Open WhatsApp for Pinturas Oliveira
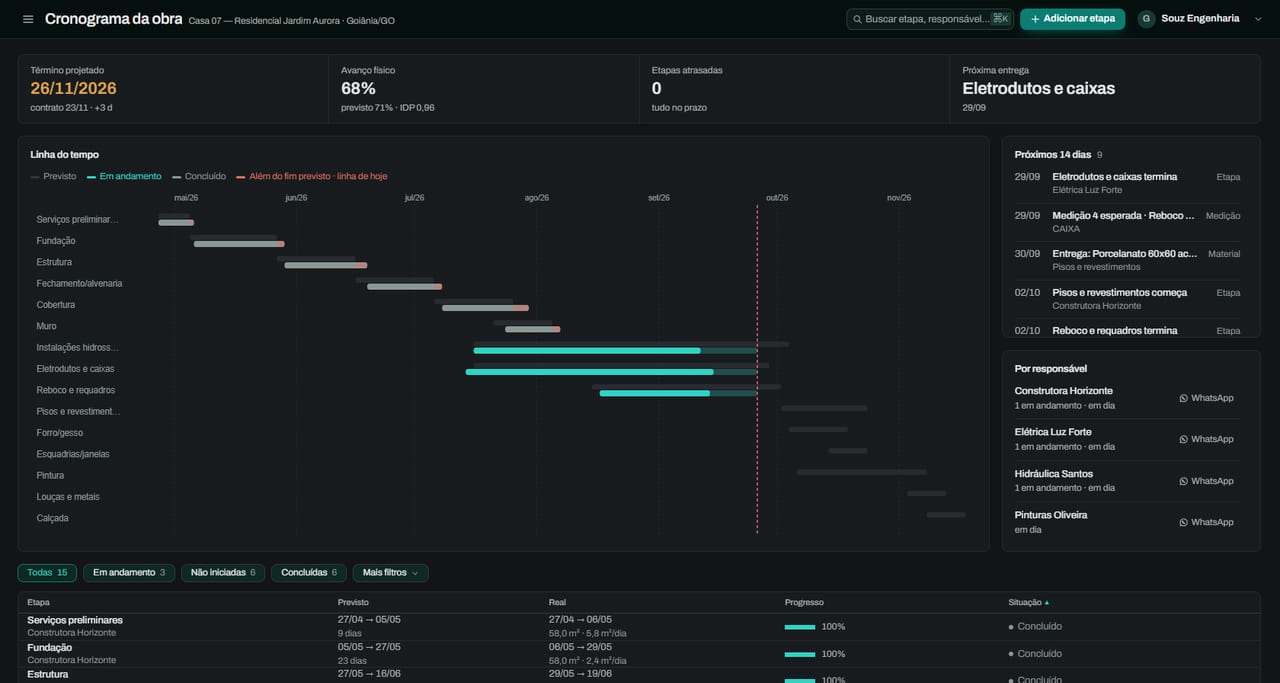This screenshot has height=683, width=1280. [x=1206, y=522]
